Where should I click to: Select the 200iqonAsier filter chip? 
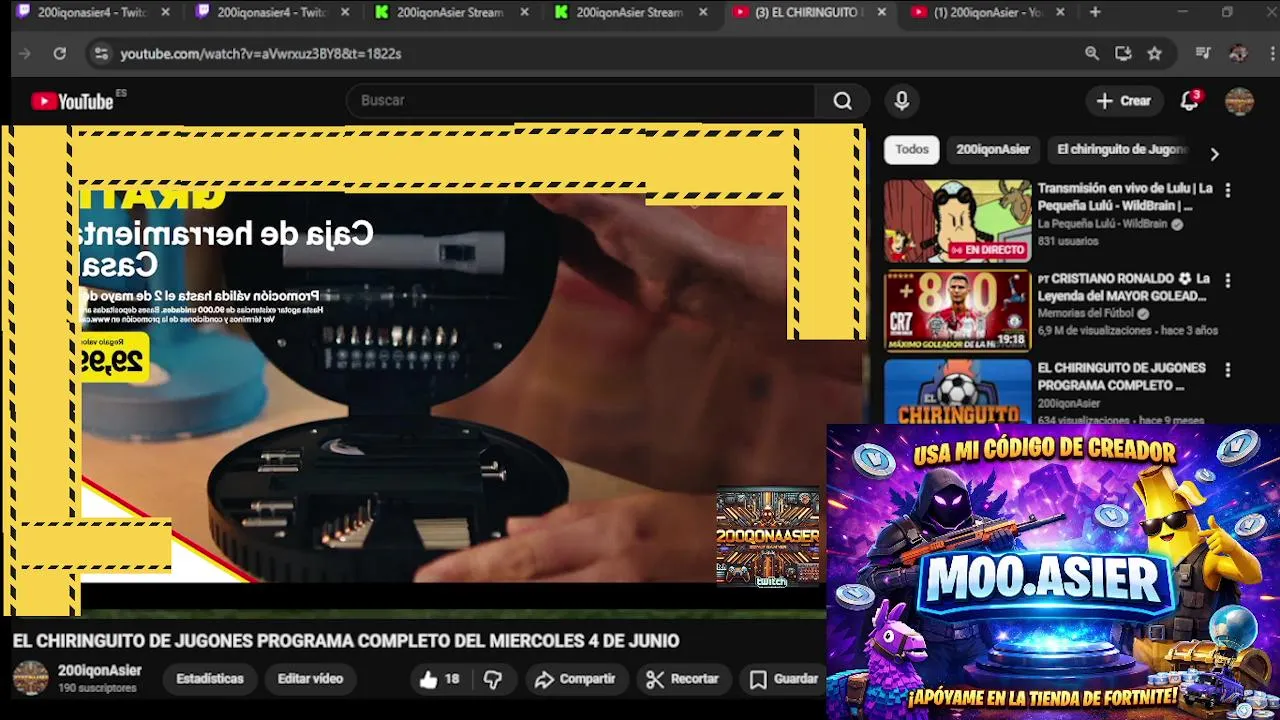993,149
